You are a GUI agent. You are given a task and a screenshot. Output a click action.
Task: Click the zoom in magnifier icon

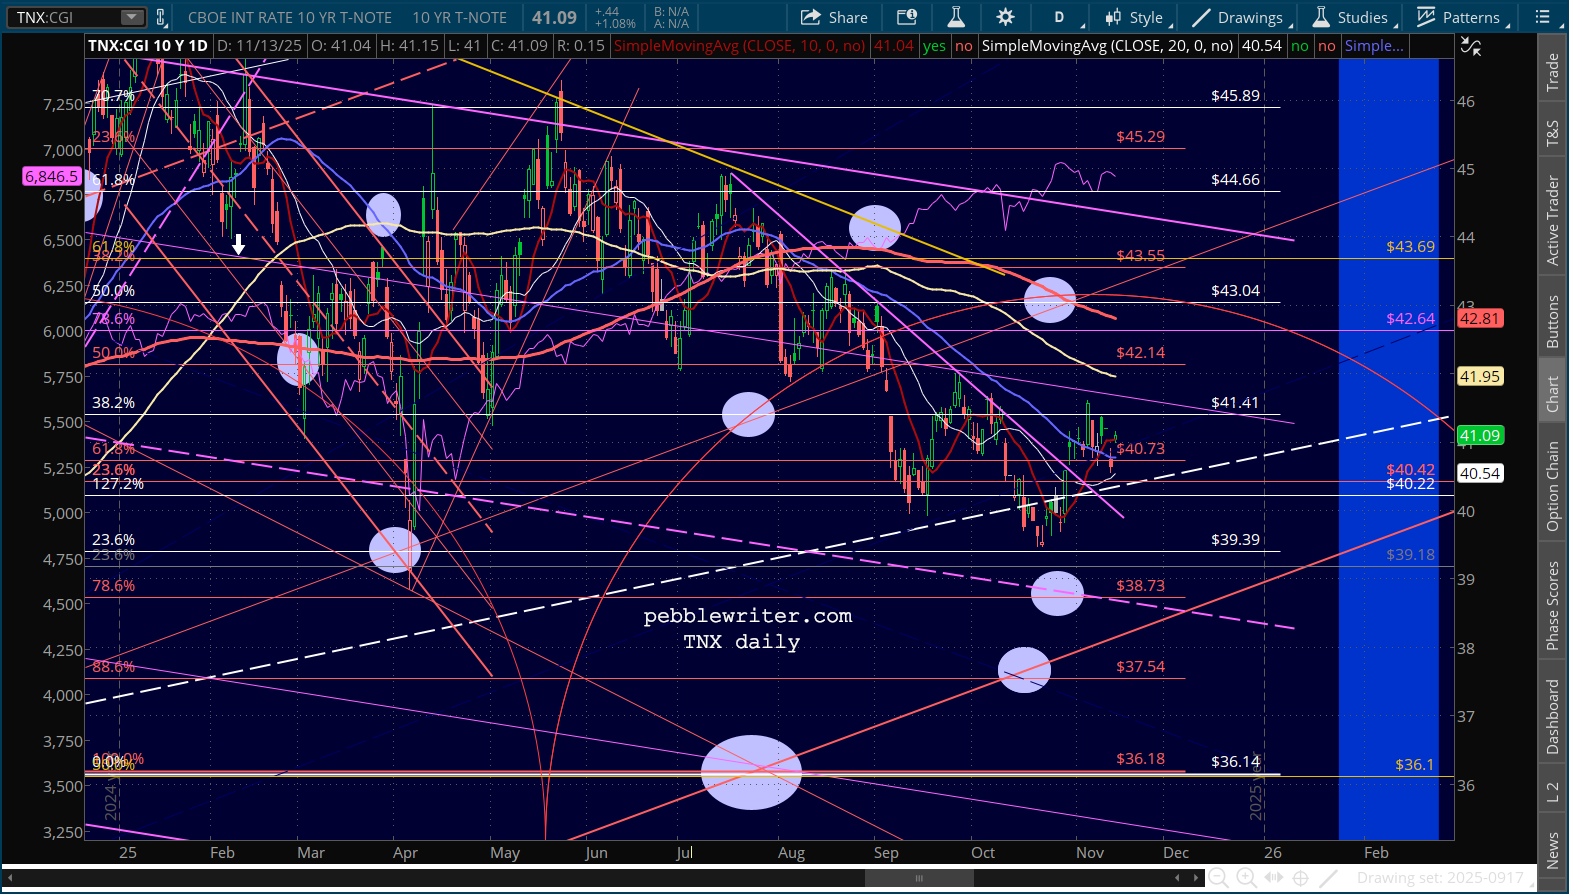coord(1246,878)
